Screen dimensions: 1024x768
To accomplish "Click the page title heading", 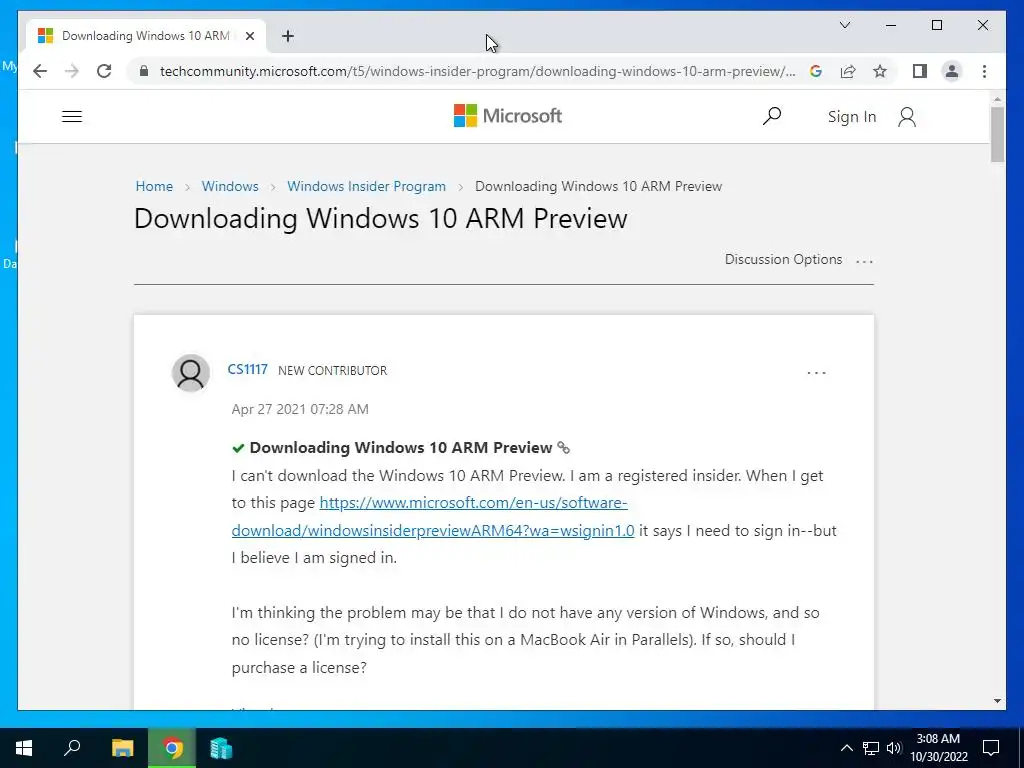I will point(381,218).
